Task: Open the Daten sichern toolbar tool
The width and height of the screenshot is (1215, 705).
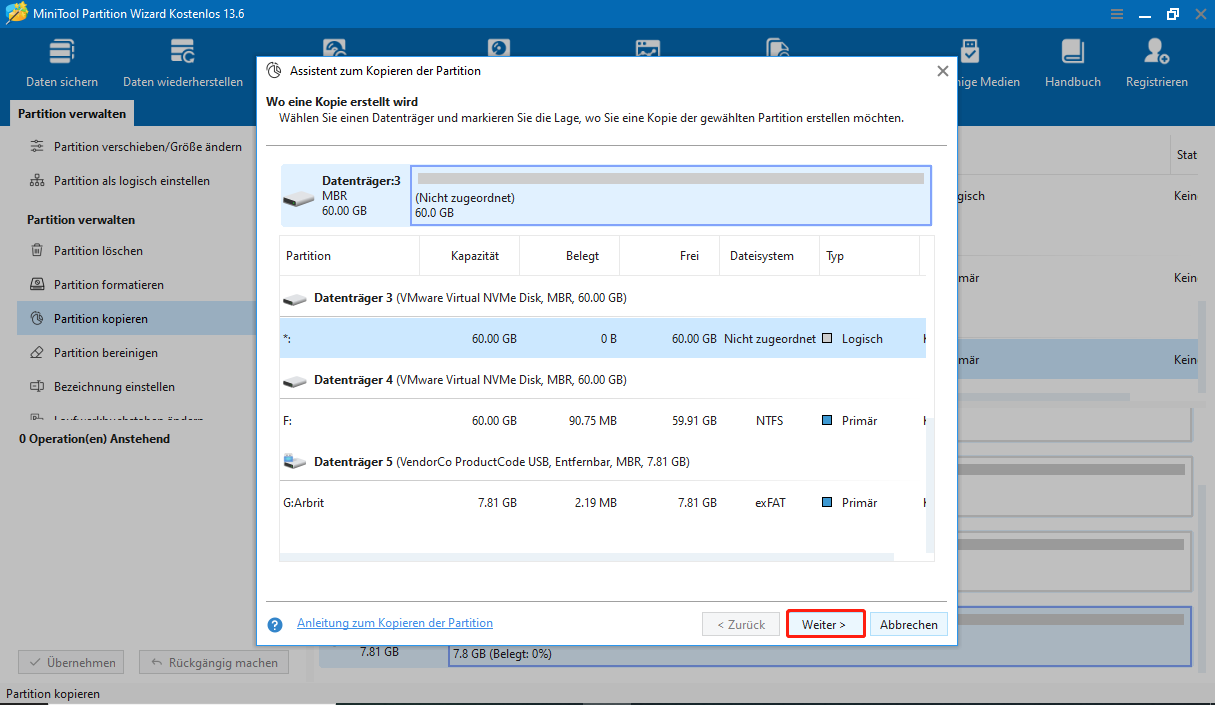Action: (x=62, y=63)
